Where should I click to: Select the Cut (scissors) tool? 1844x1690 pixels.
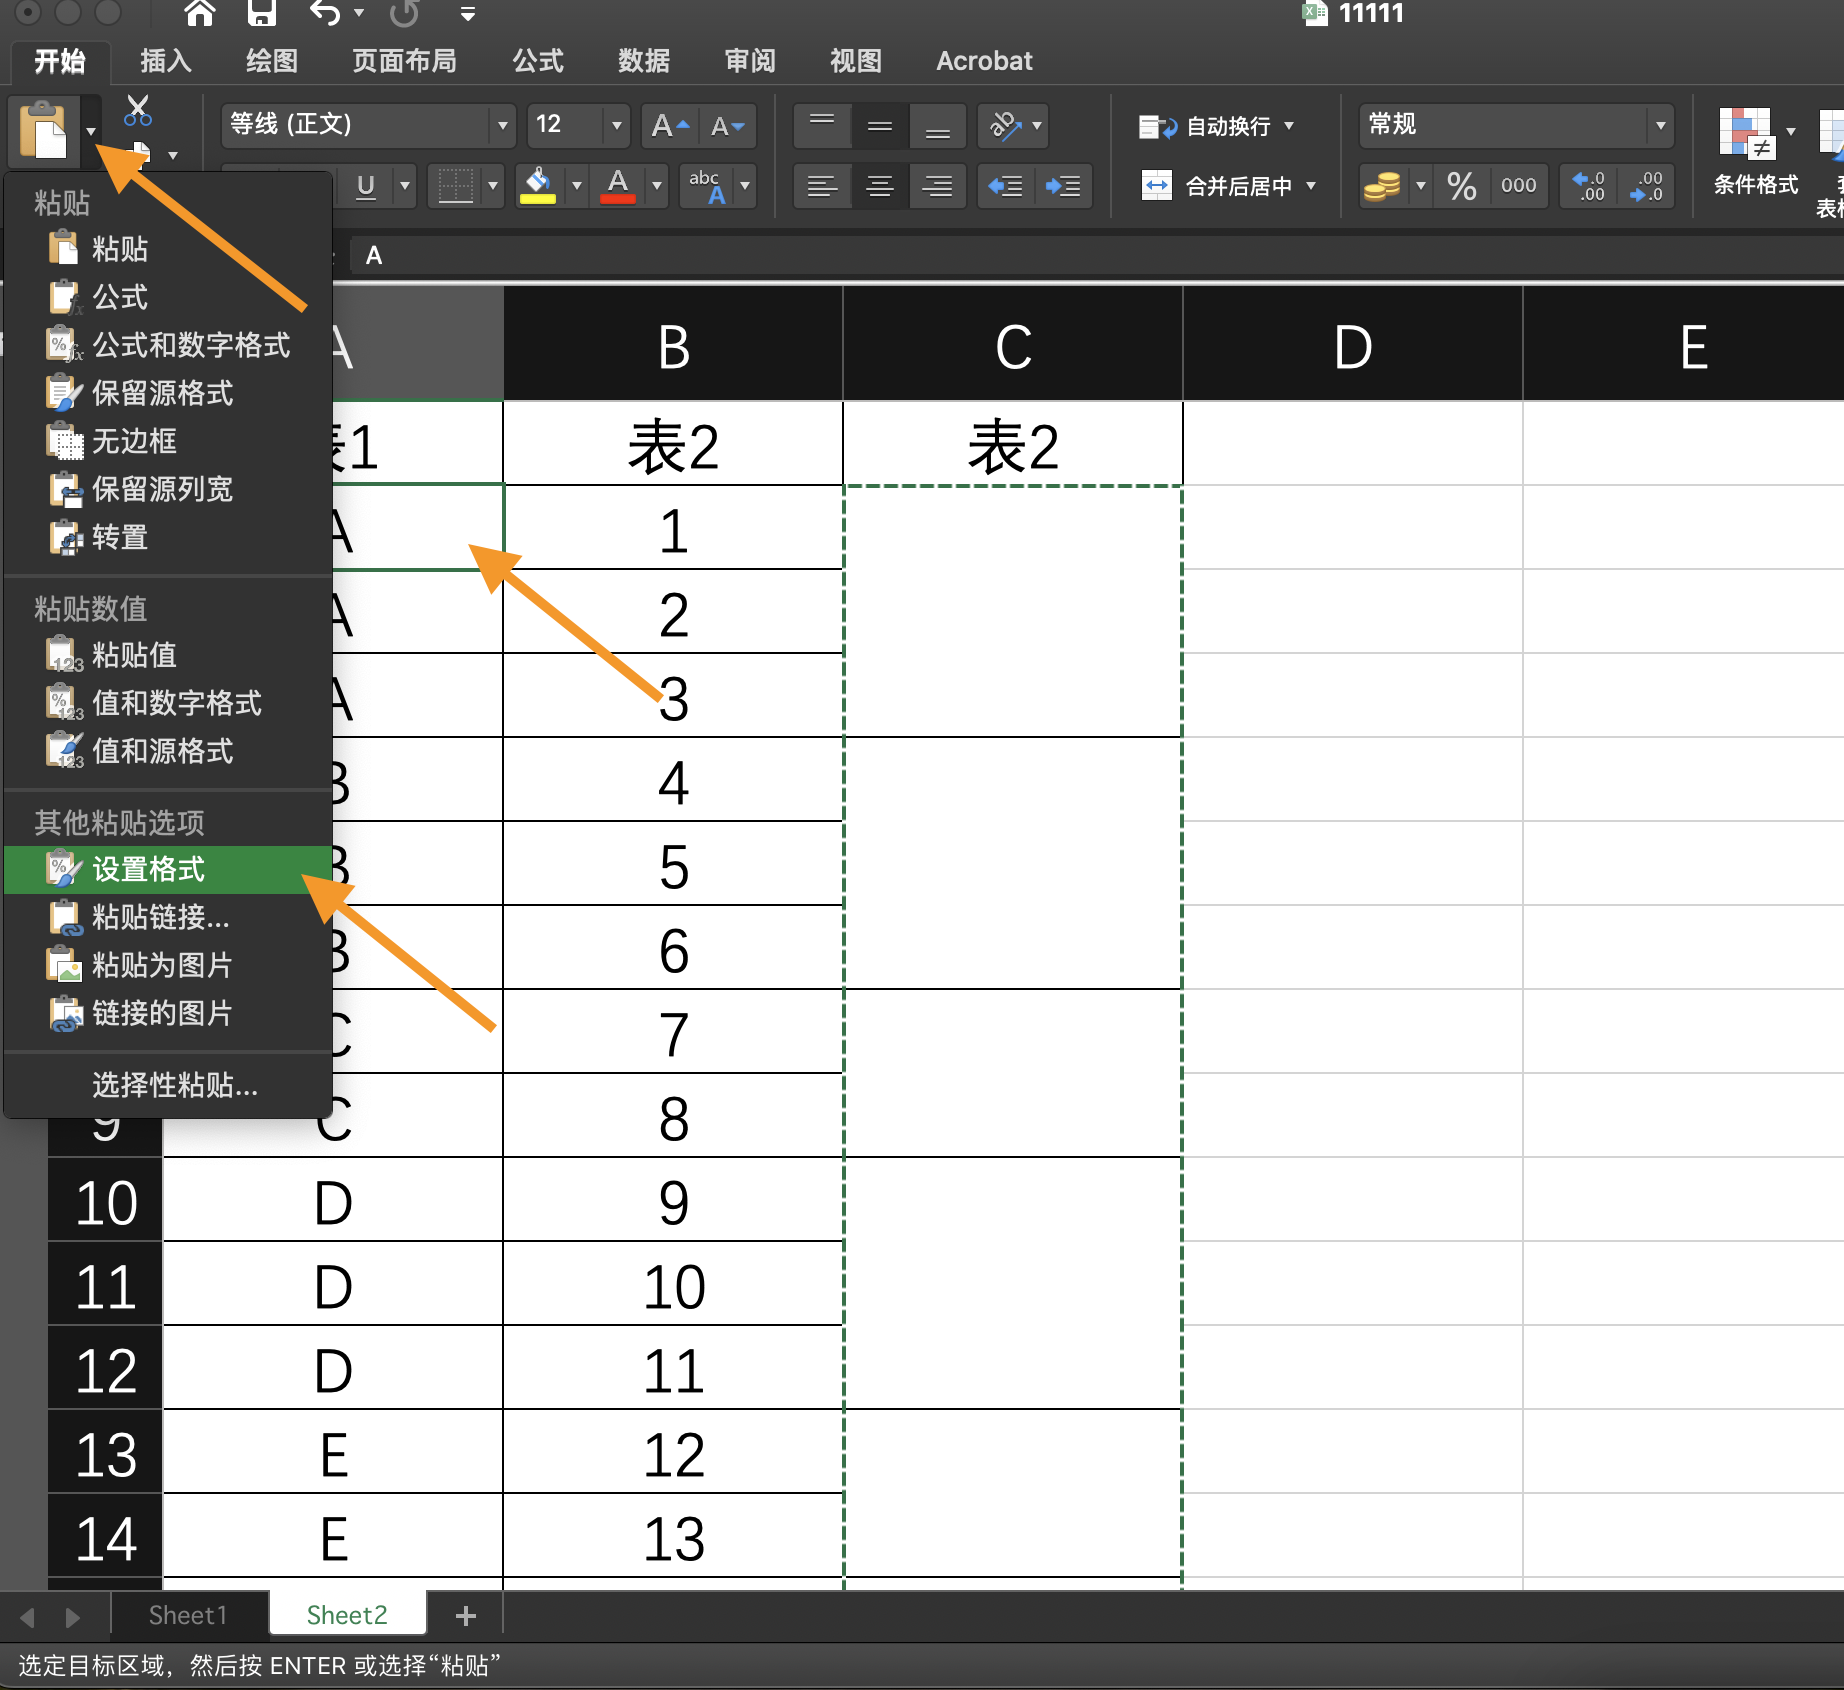[x=137, y=108]
